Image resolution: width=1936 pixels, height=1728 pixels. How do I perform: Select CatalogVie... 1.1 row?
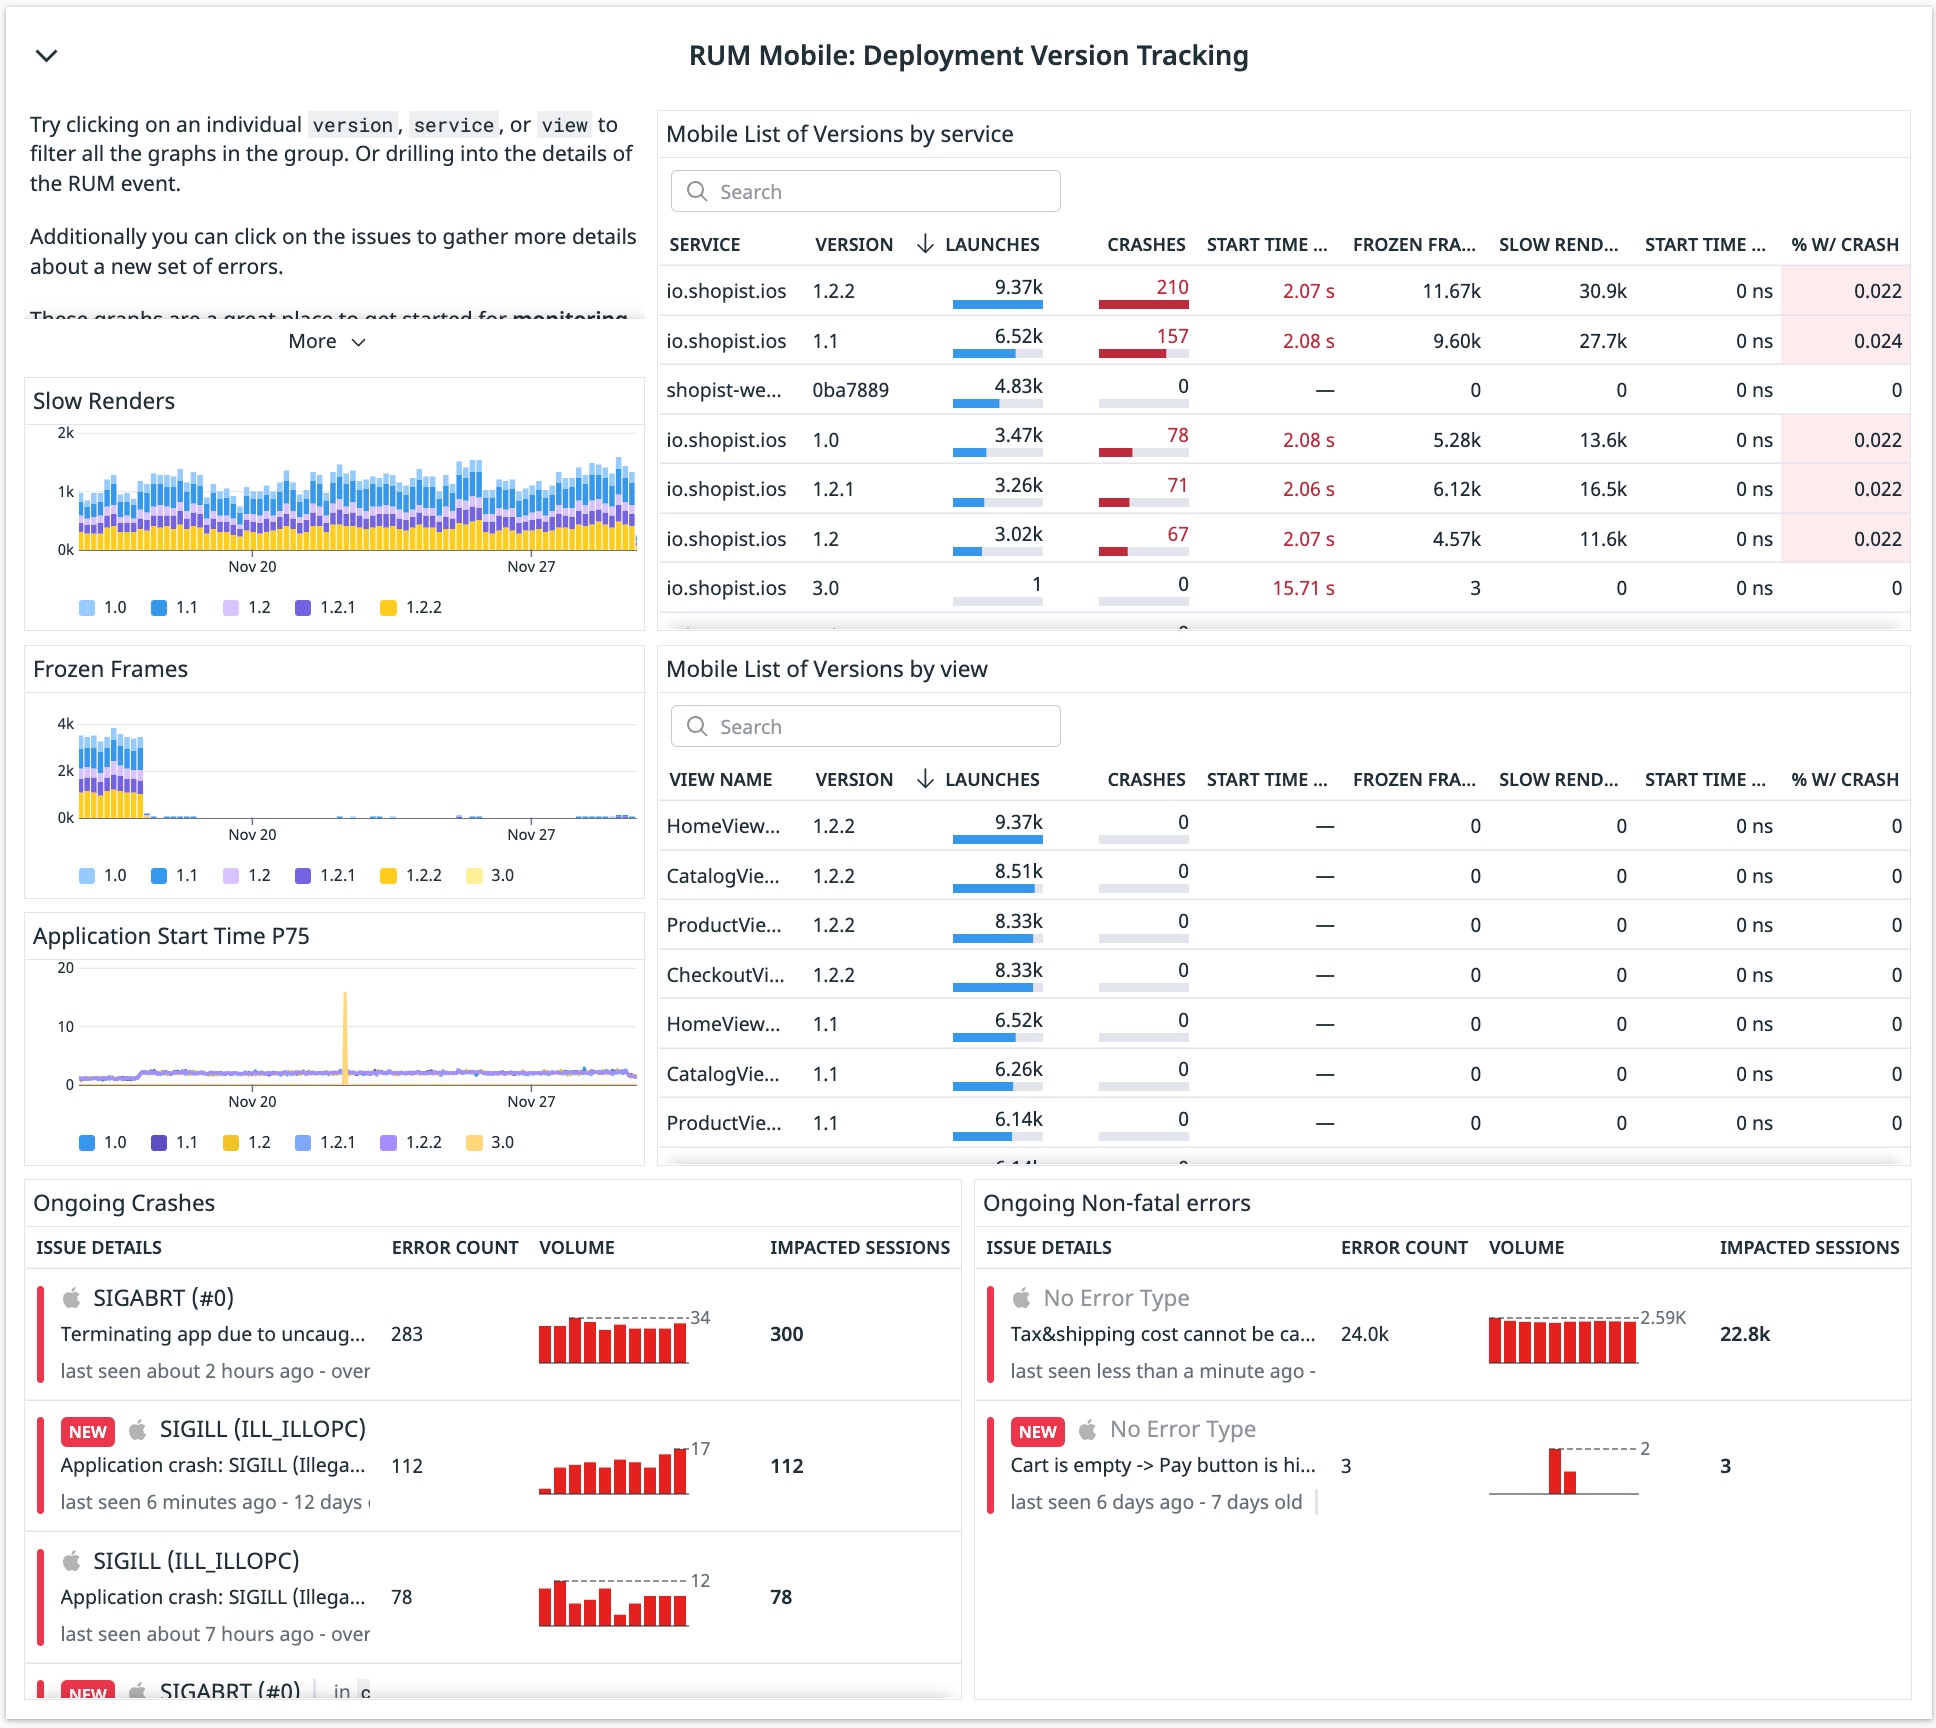pyautogui.click(x=1284, y=1074)
